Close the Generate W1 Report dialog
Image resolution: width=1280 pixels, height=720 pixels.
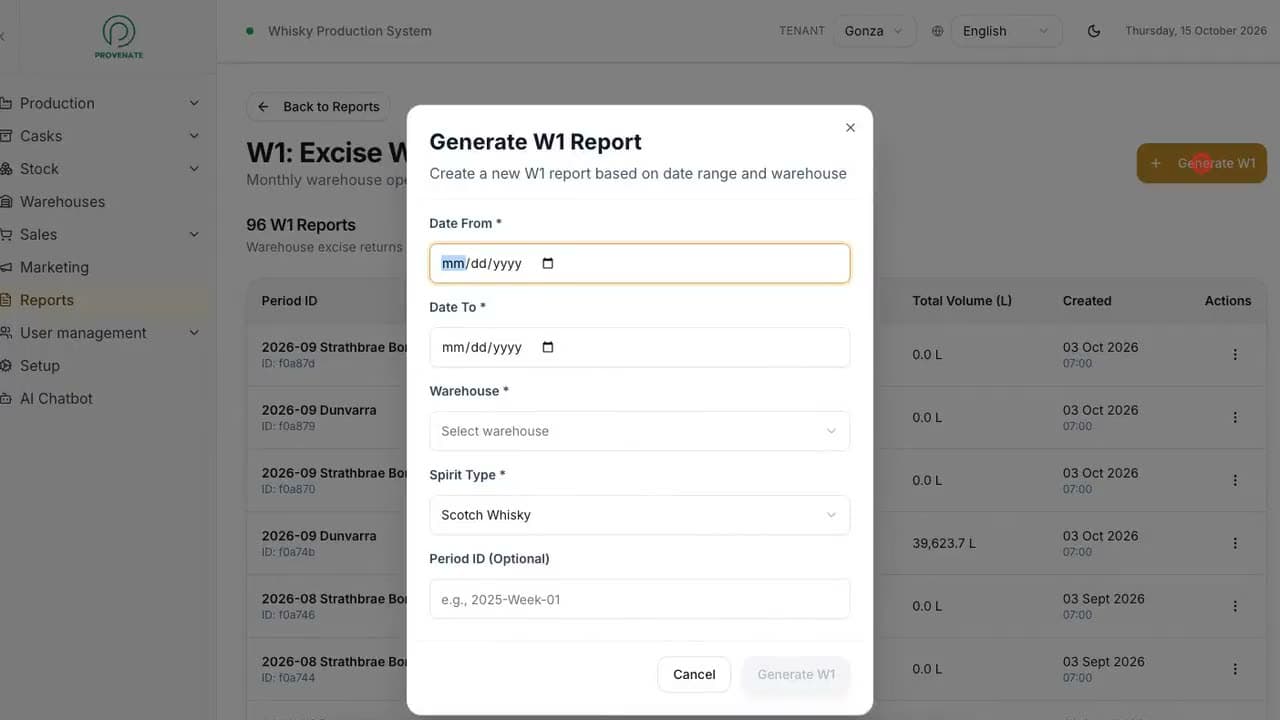[850, 128]
